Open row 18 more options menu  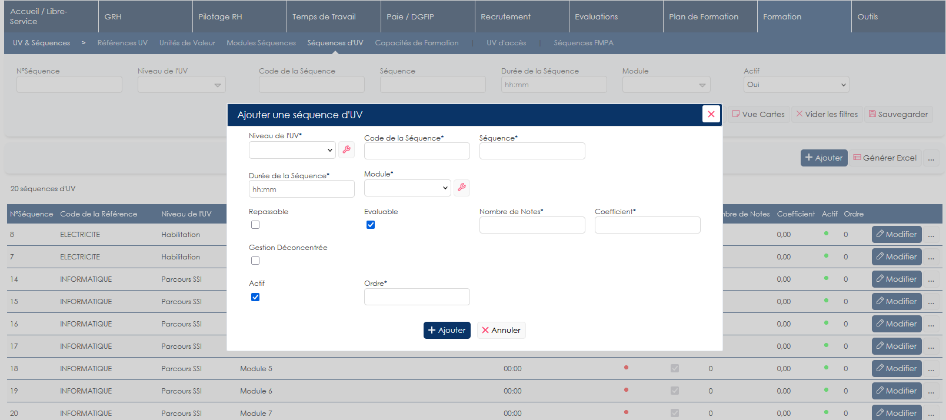point(931,369)
